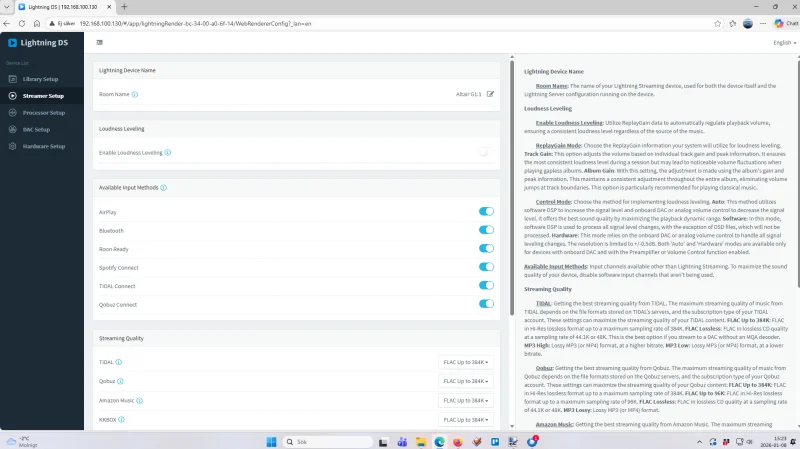The image size is (800, 449).
Task: Click the info icon beside Room Name
Action: 135,94
